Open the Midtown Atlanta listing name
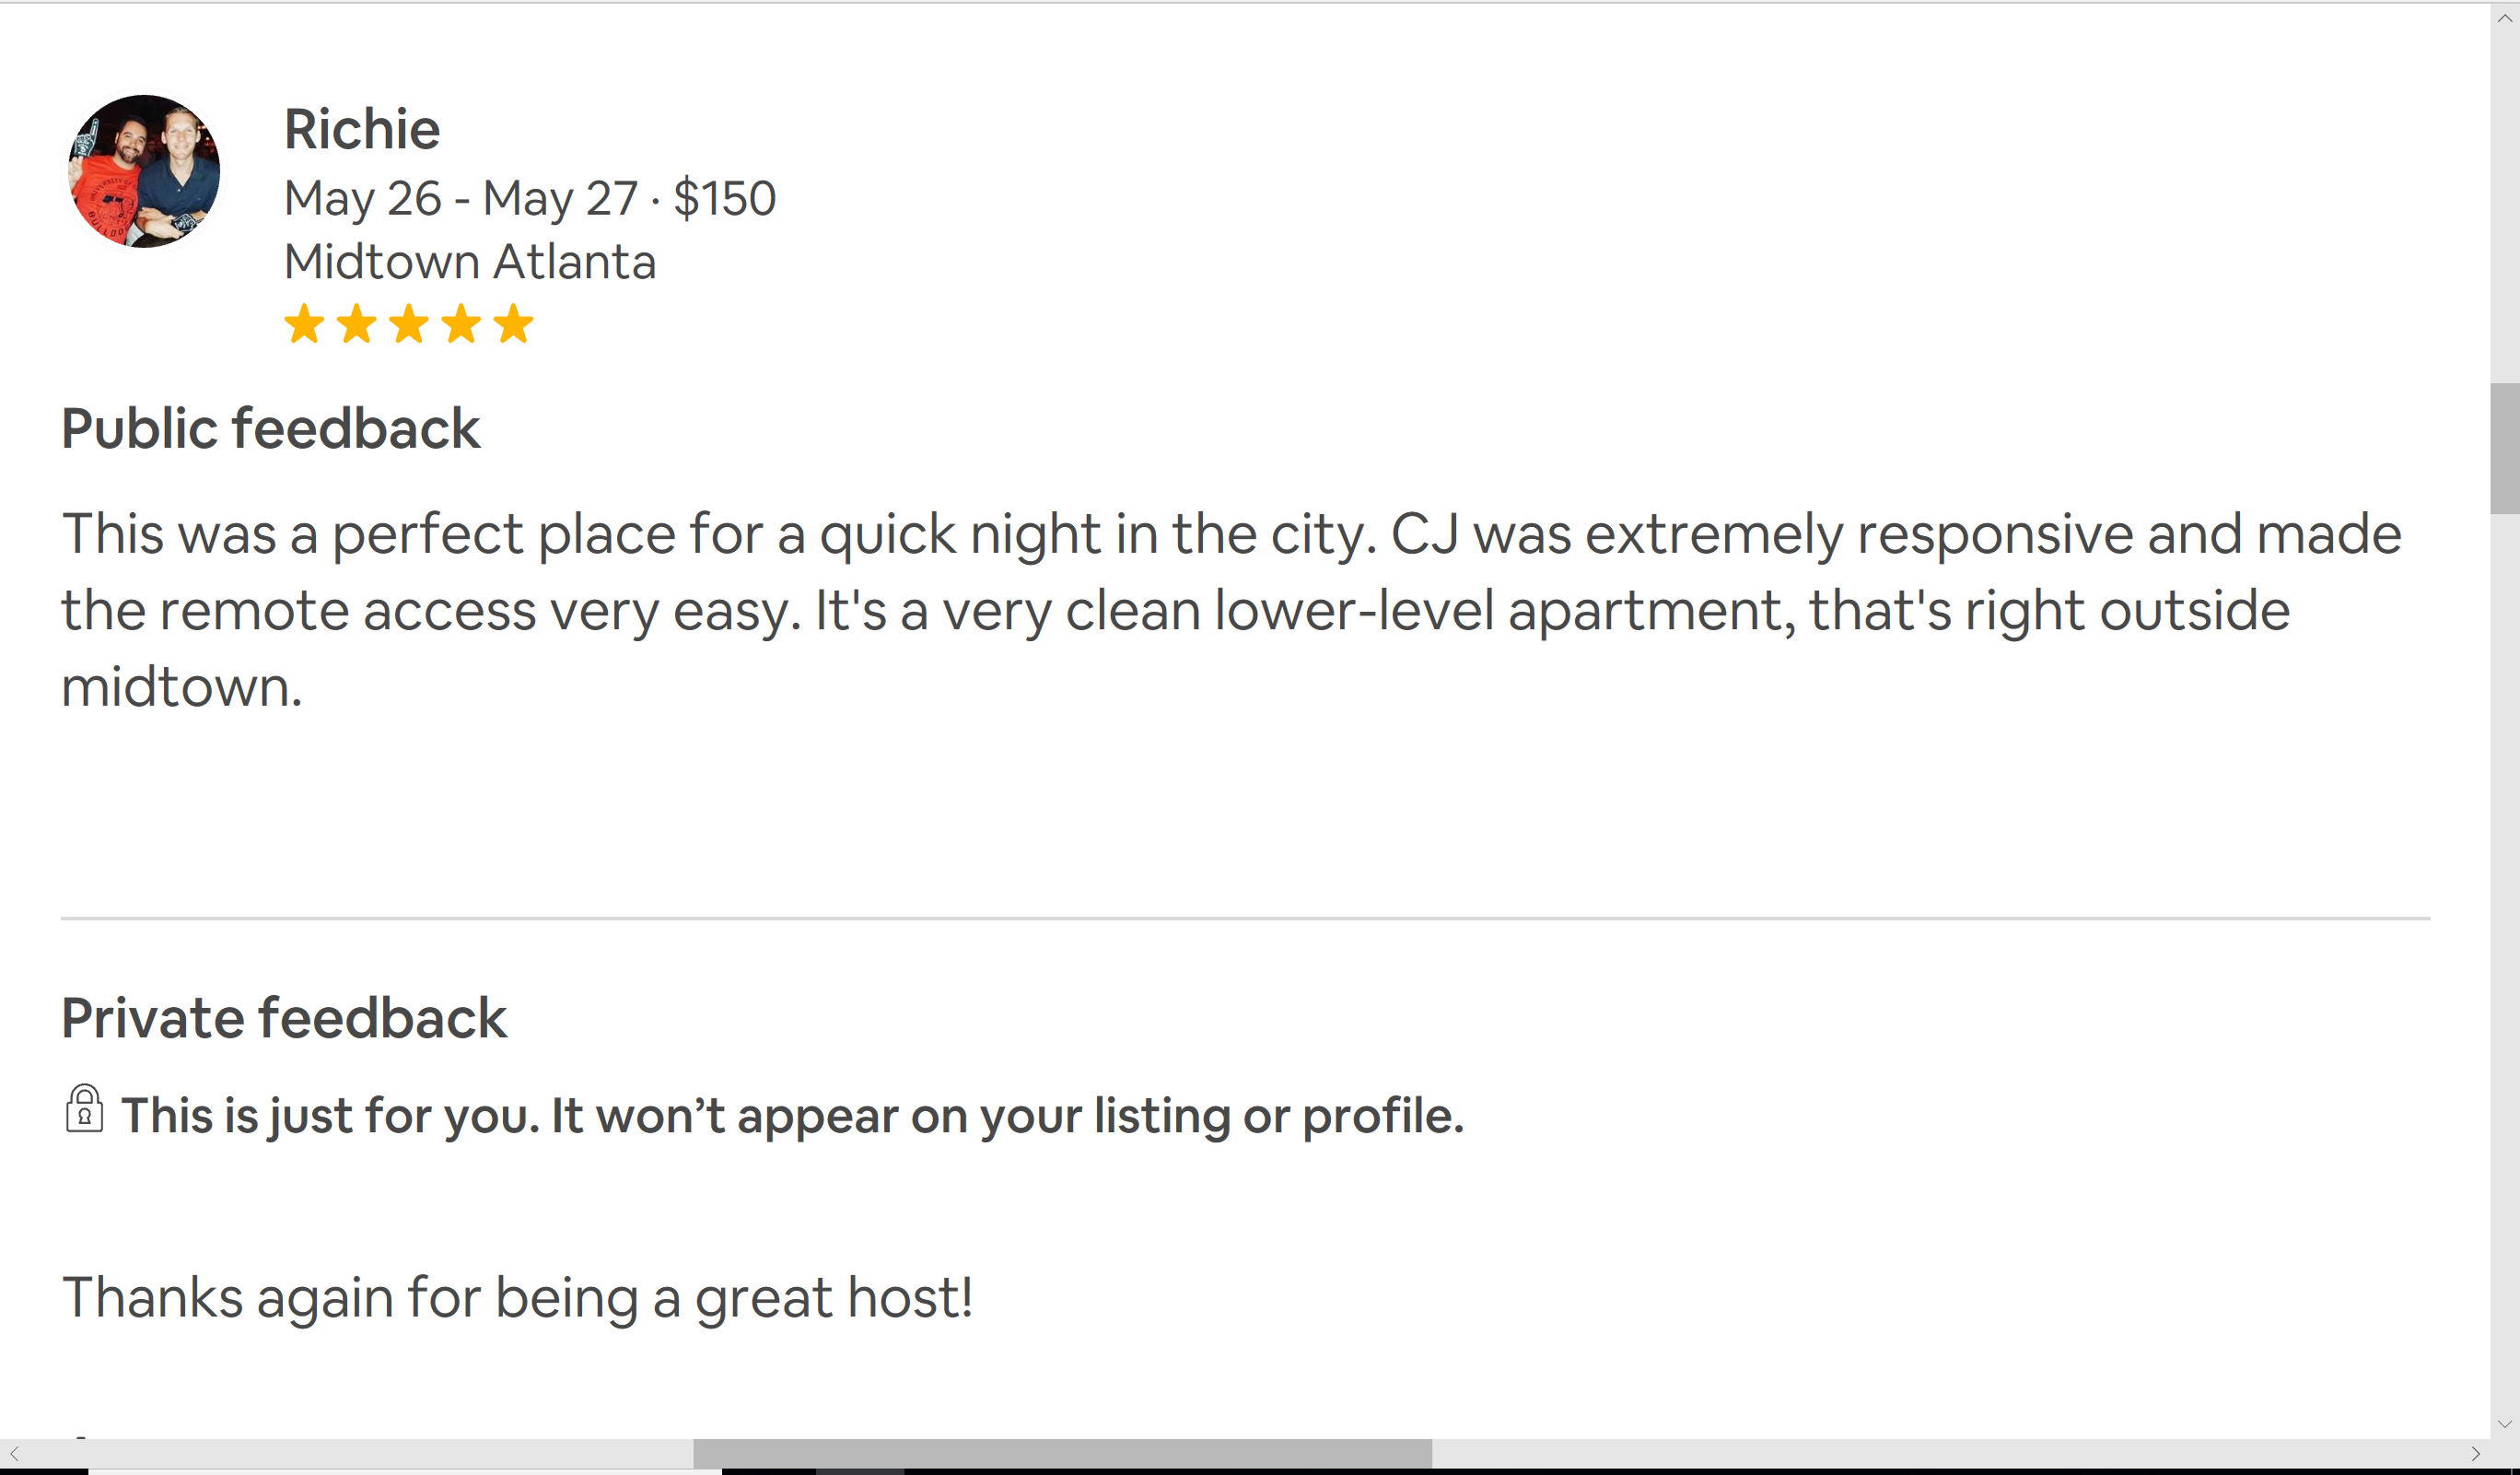Screen dimensions: 2520x1475 (x=470, y=262)
